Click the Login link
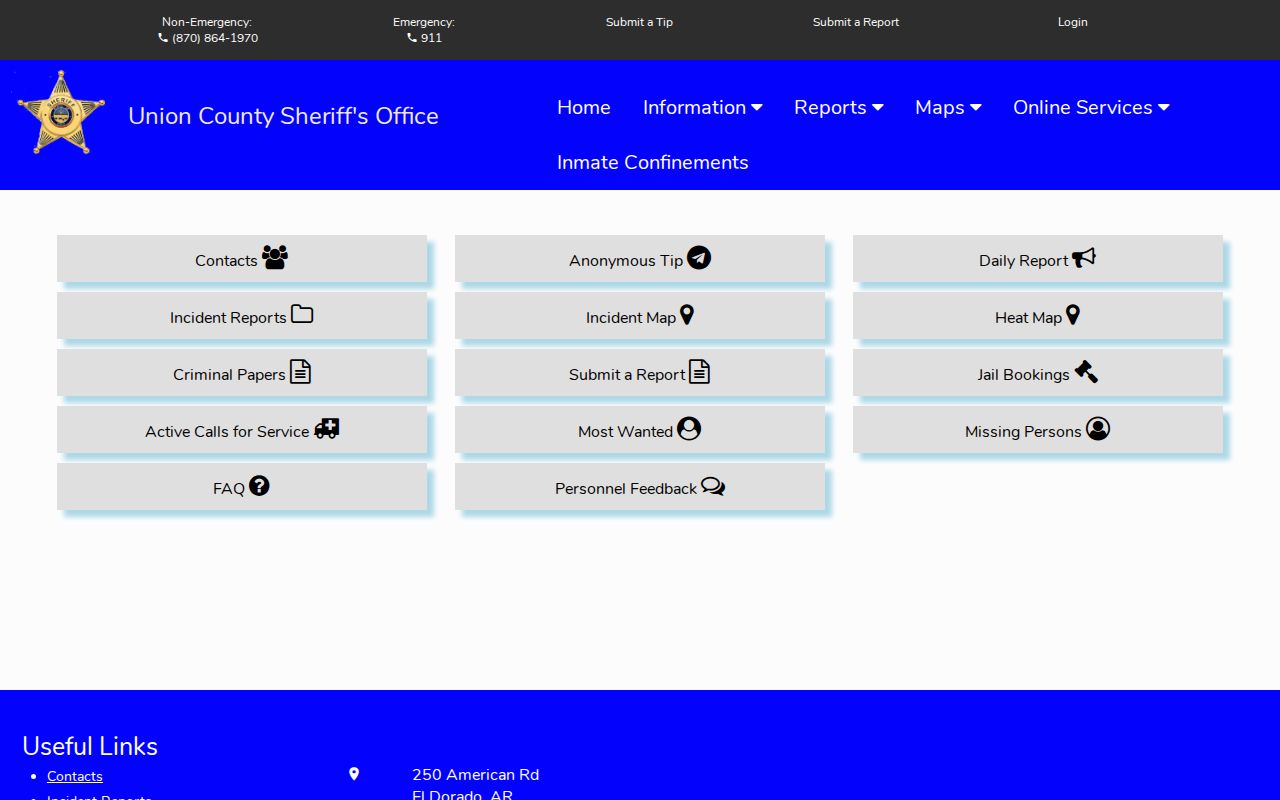The image size is (1280, 800). [1073, 22]
